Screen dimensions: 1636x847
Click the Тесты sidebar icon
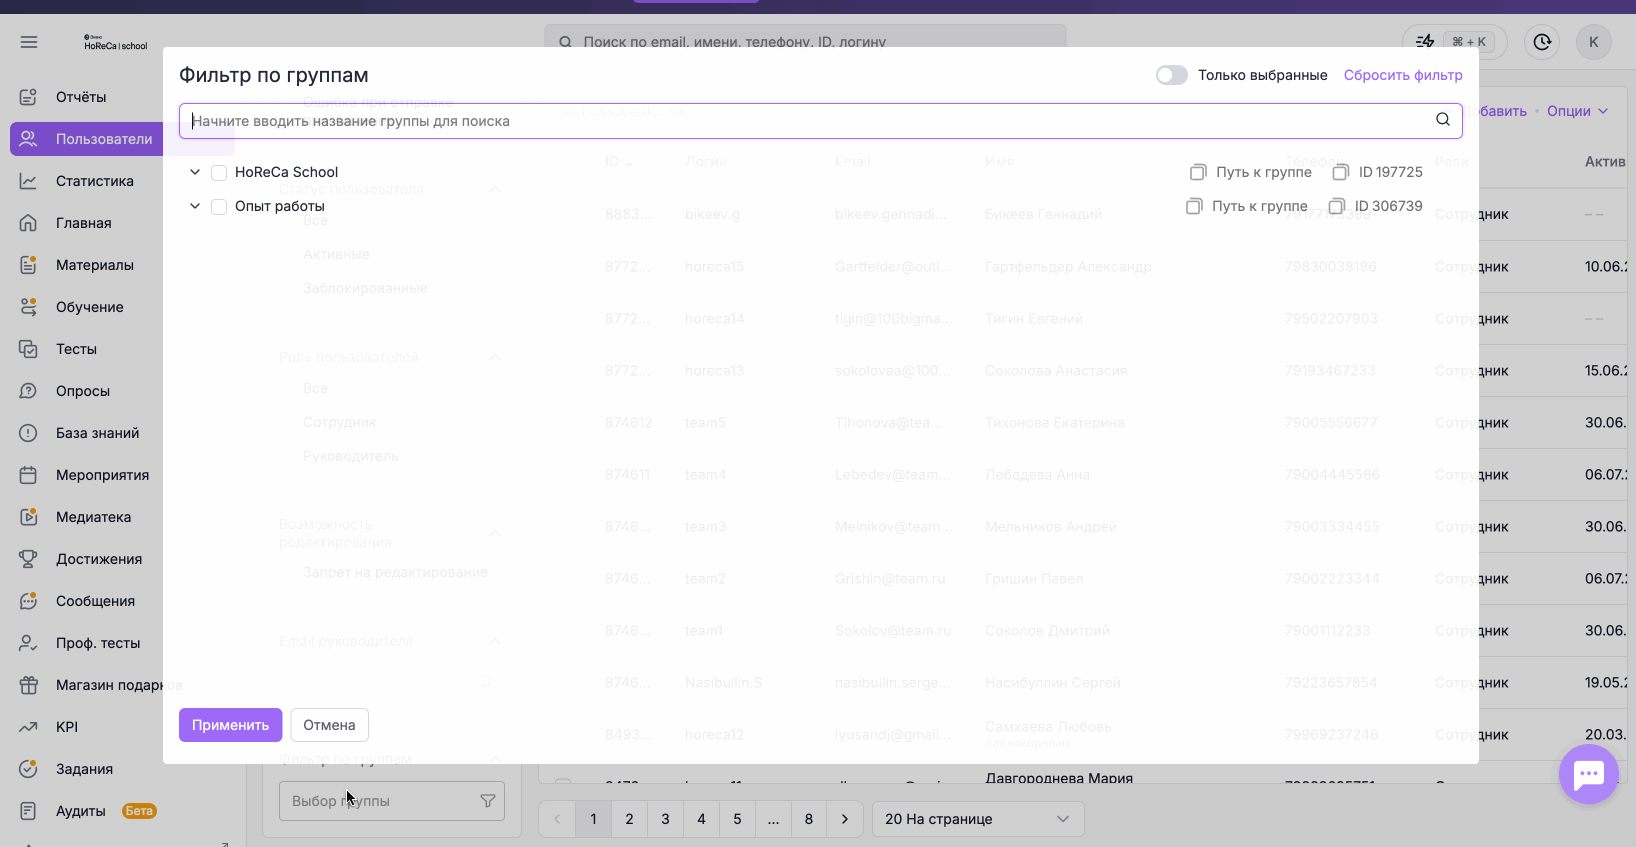[x=28, y=349]
